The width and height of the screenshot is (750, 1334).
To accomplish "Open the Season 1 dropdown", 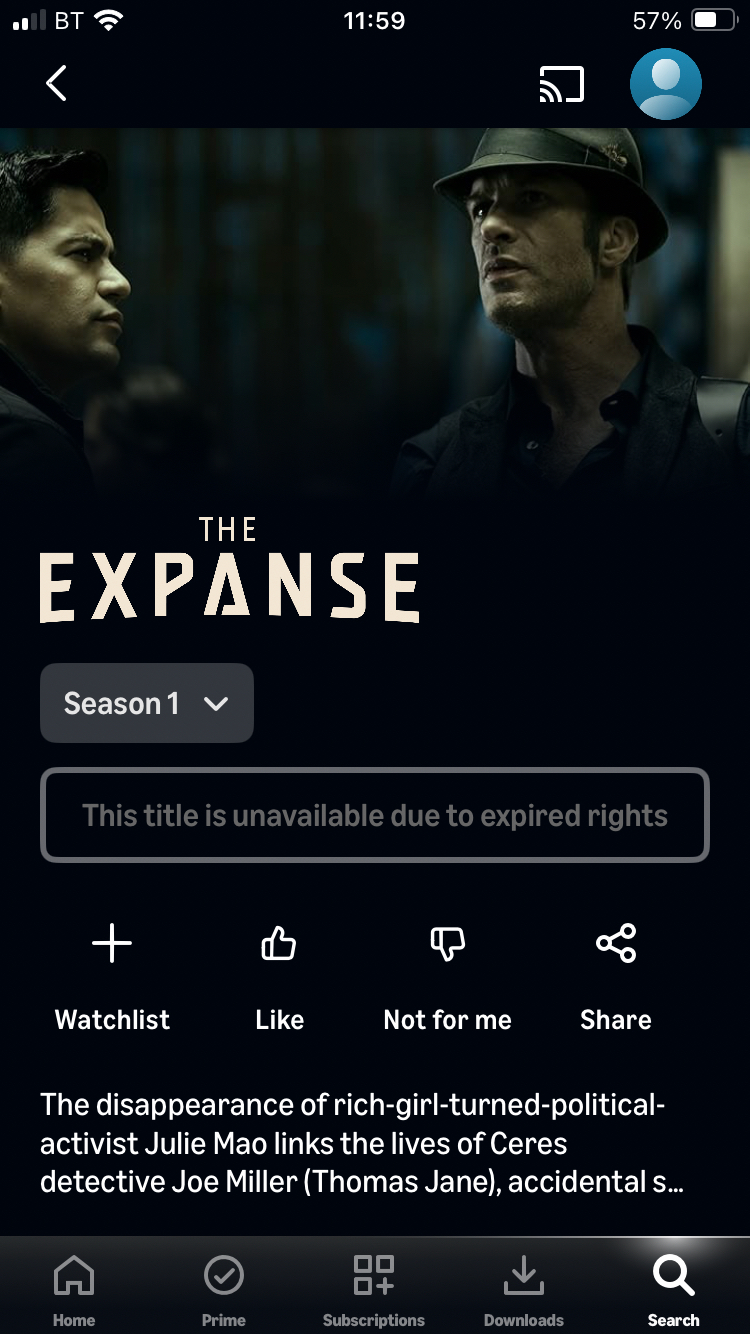I will 147,703.
